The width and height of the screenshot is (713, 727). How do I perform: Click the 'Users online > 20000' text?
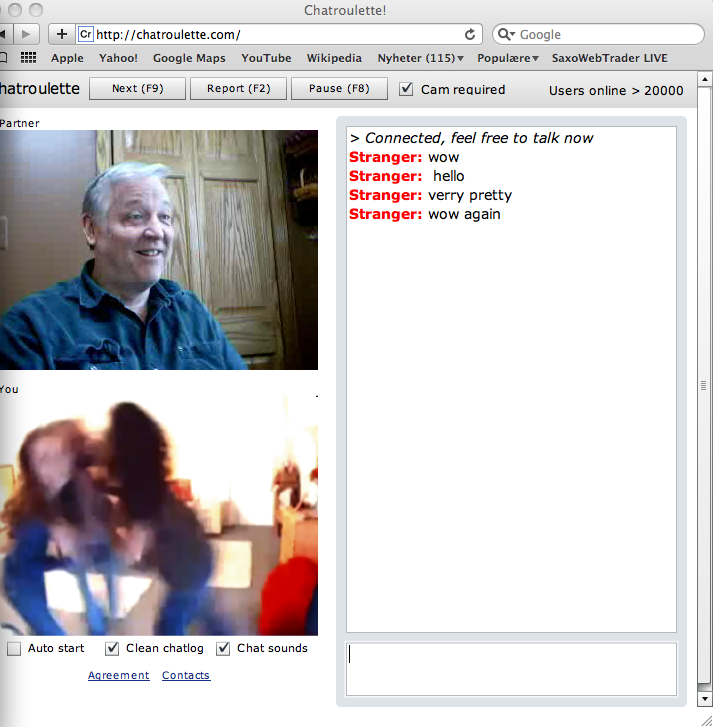coord(616,90)
